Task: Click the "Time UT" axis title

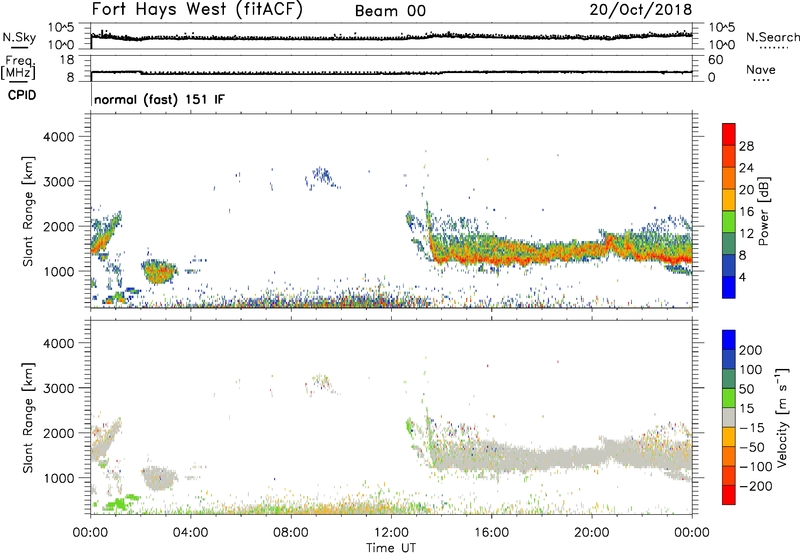Action: pos(391,548)
